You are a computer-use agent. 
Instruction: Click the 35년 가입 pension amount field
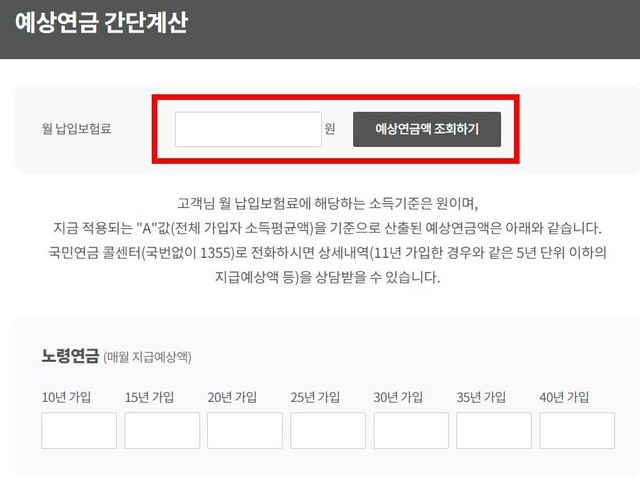pyautogui.click(x=494, y=431)
